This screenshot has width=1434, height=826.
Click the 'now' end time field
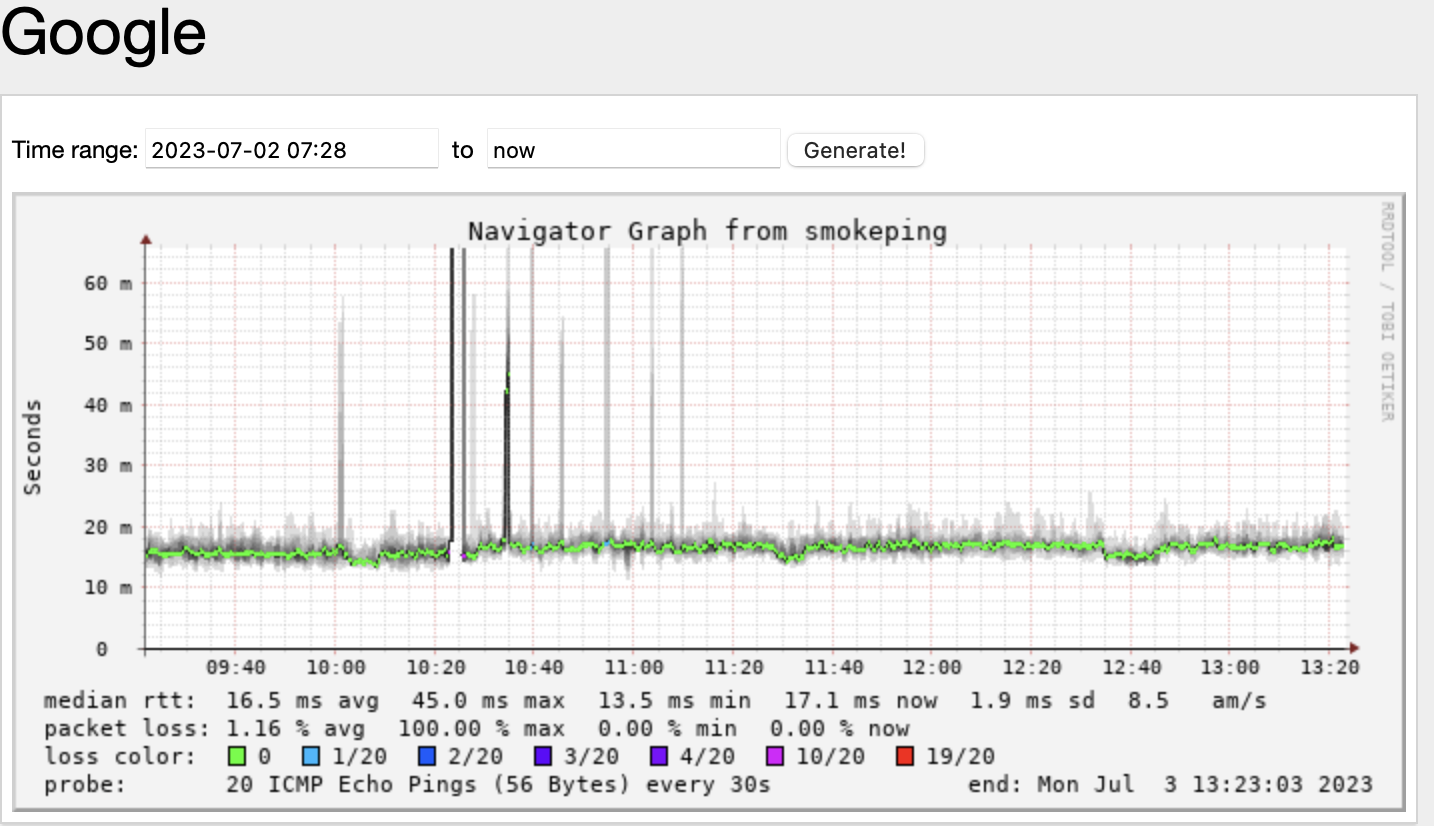[x=632, y=150]
